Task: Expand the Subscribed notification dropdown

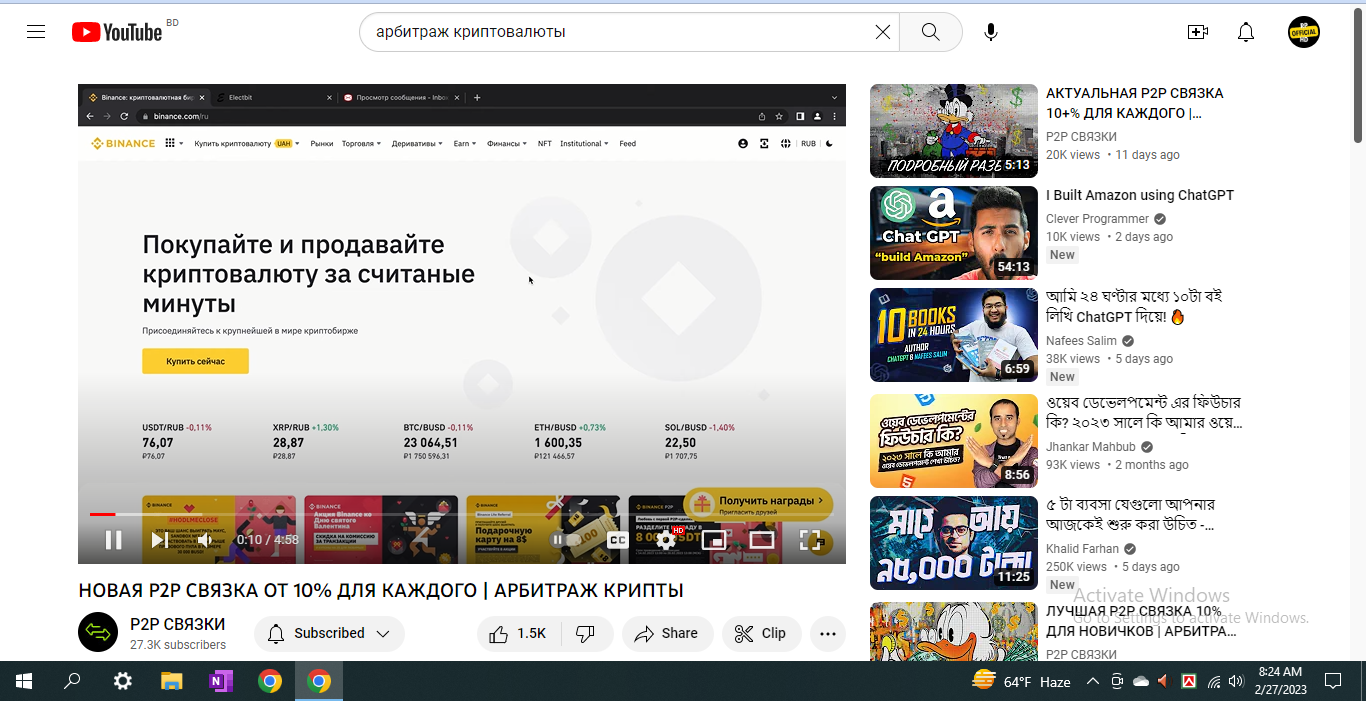Action: point(330,633)
